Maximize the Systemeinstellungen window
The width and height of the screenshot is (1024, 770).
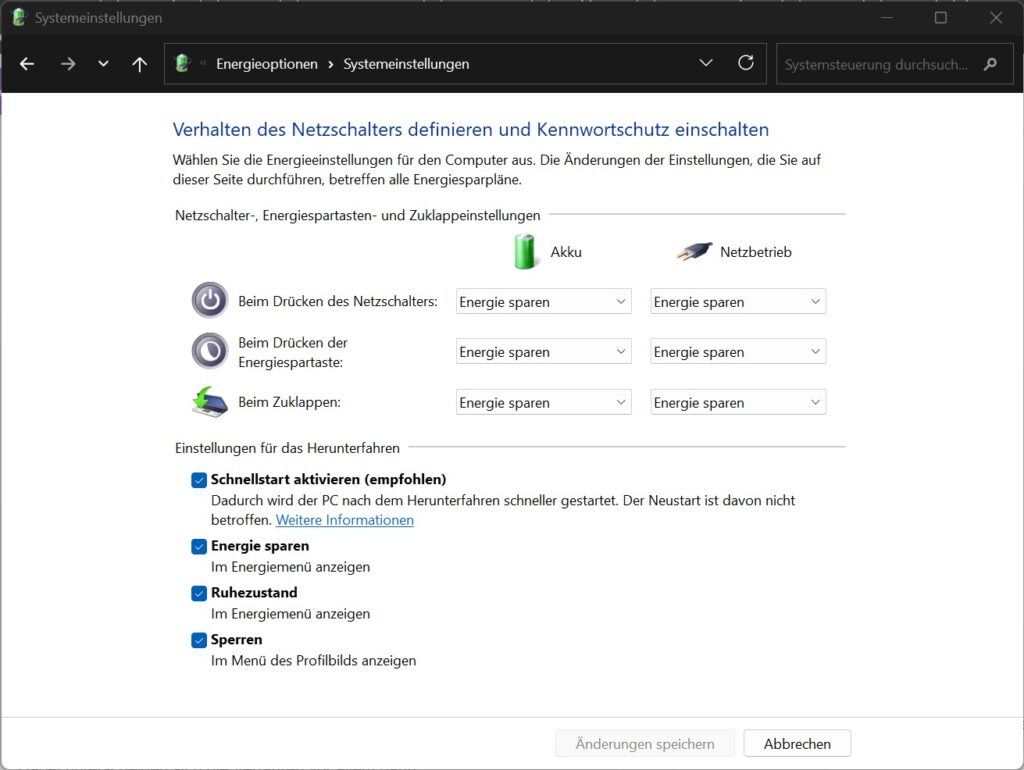pyautogui.click(x=940, y=18)
